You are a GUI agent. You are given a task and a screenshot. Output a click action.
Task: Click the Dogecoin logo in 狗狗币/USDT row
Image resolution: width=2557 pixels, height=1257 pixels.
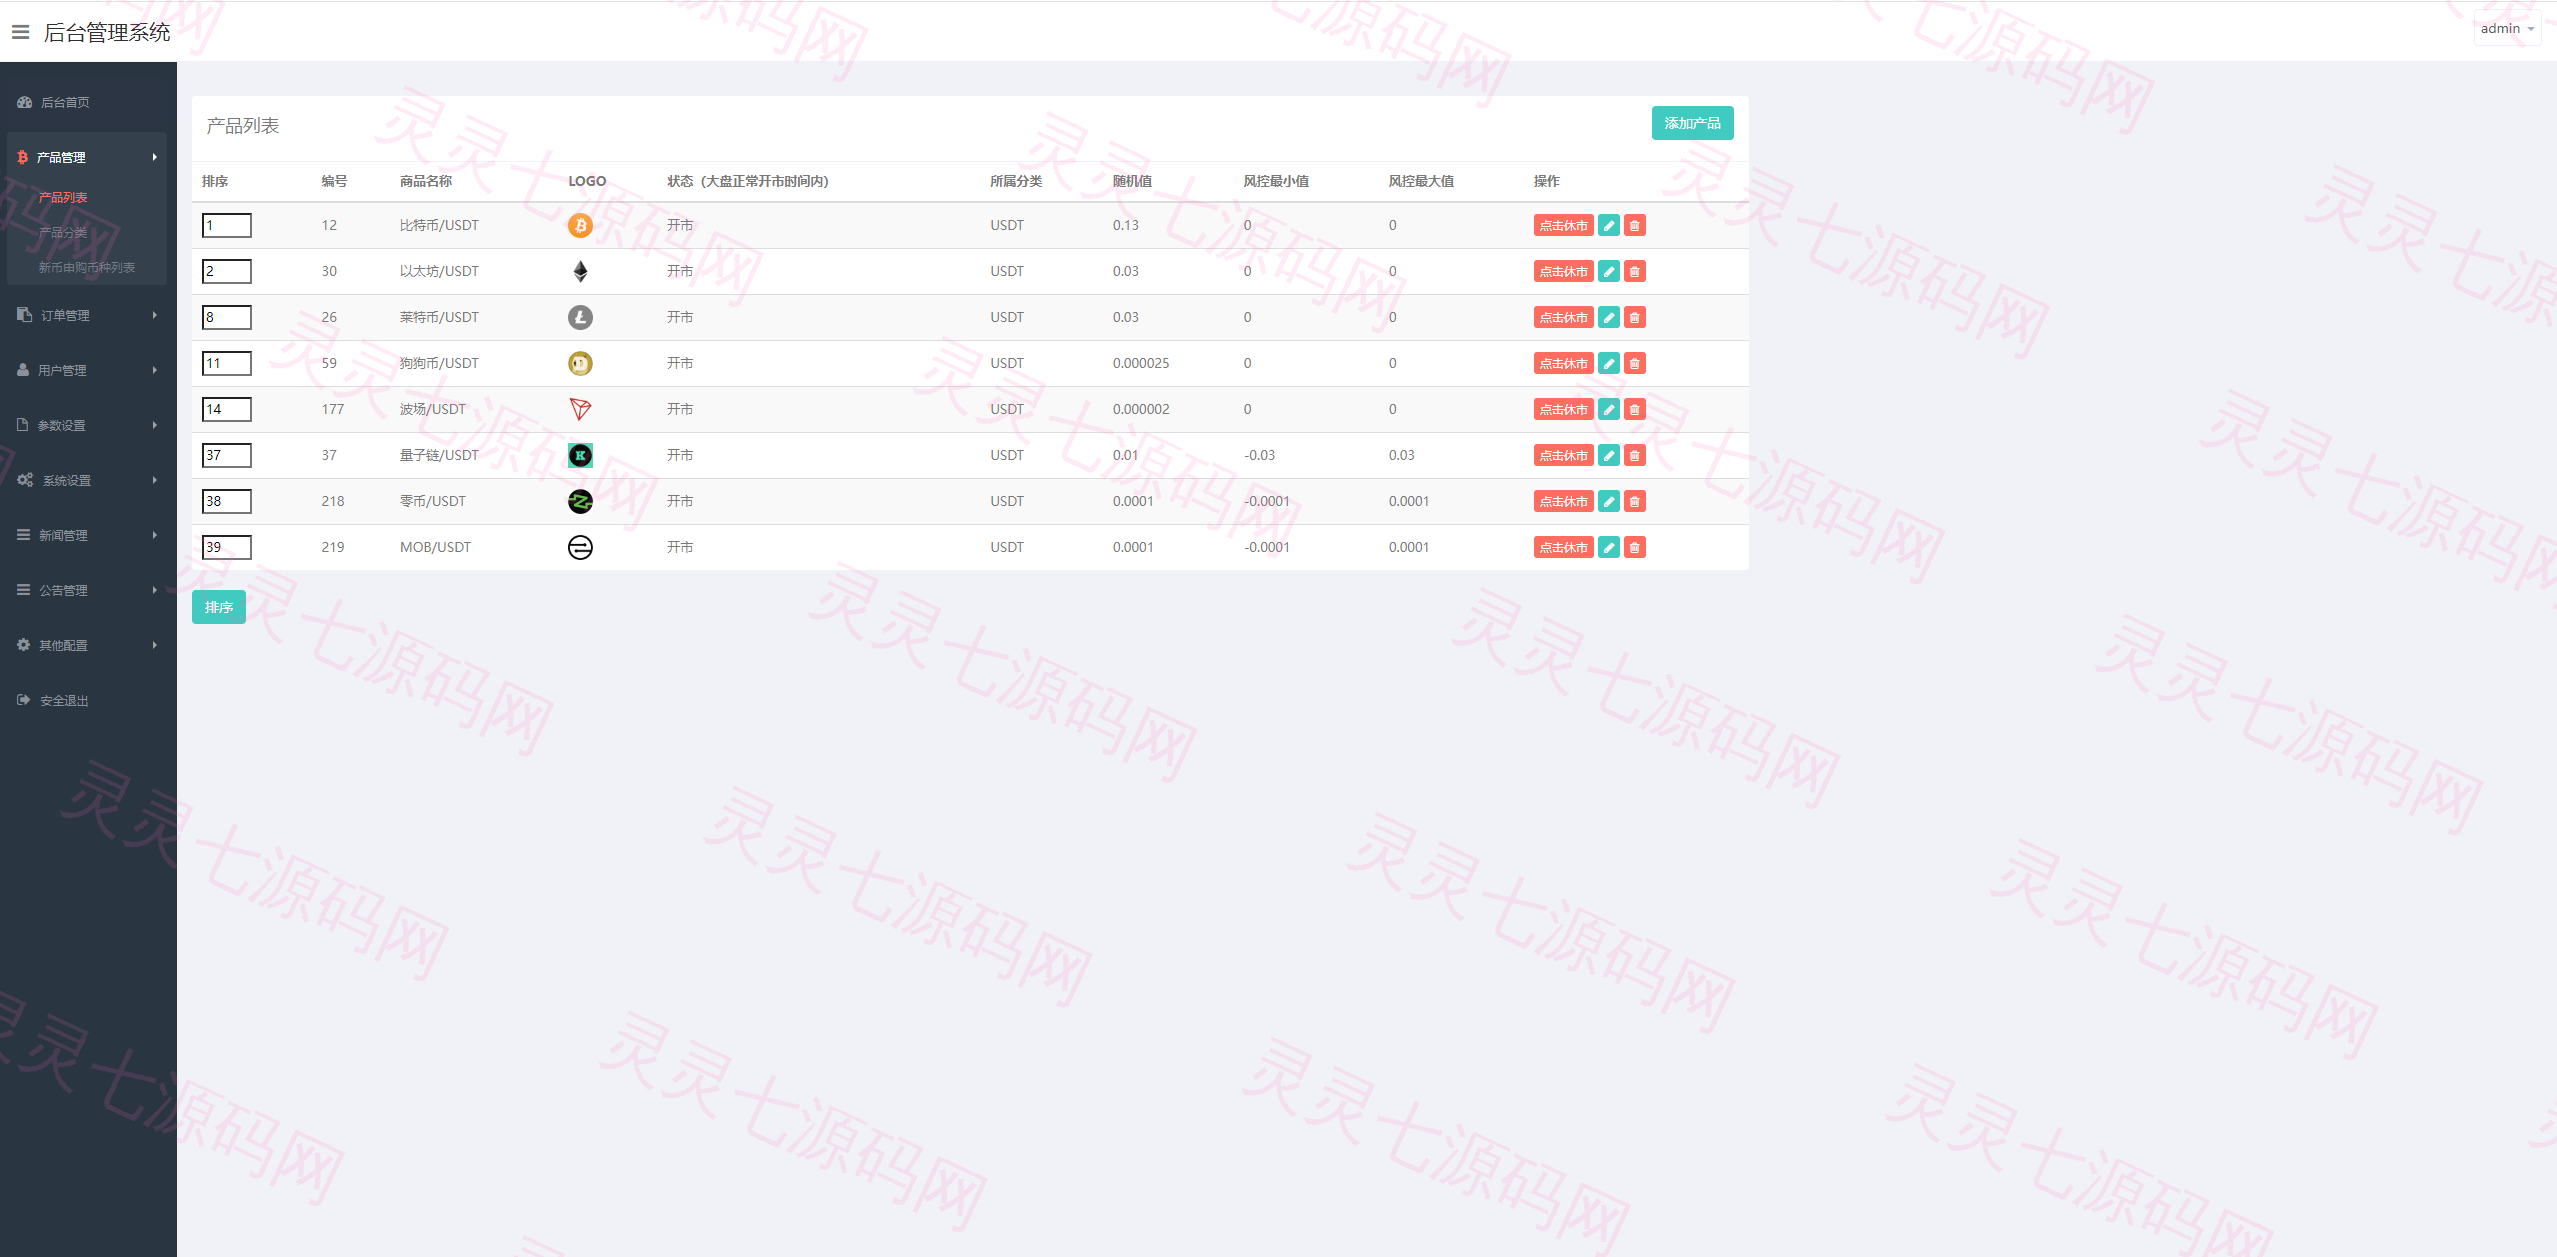(x=580, y=363)
